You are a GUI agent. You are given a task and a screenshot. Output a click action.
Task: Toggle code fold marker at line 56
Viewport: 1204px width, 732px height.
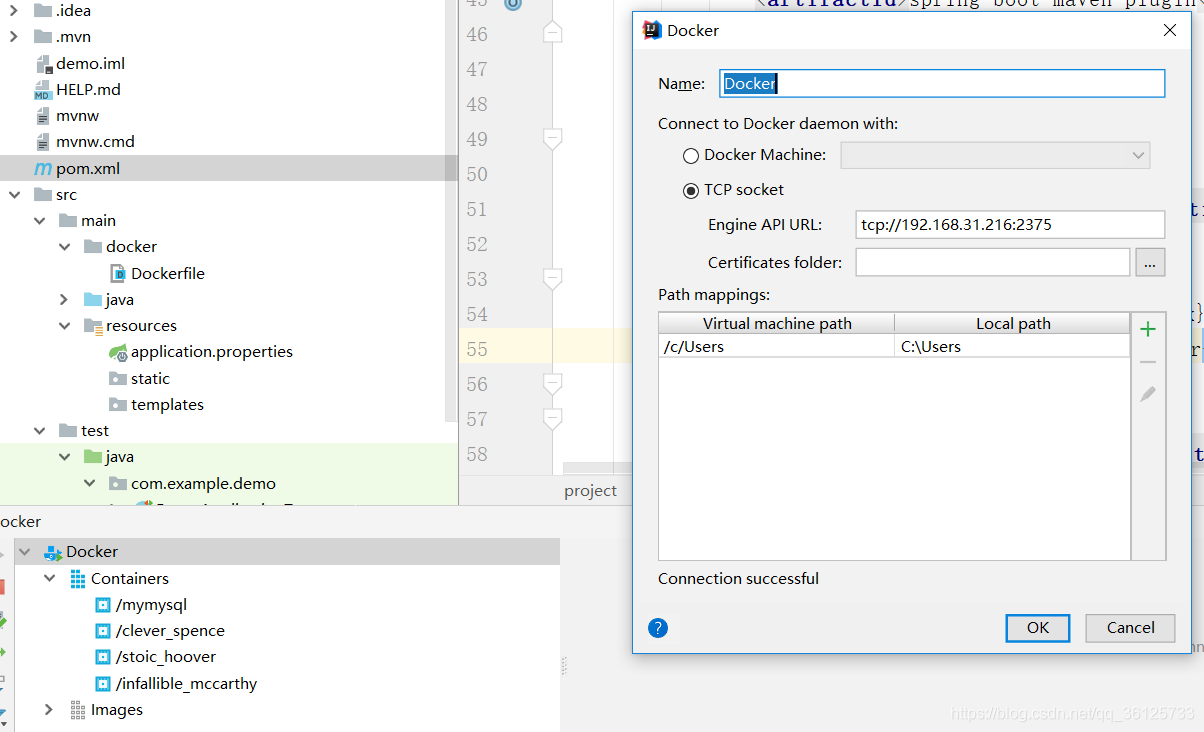[x=552, y=384]
